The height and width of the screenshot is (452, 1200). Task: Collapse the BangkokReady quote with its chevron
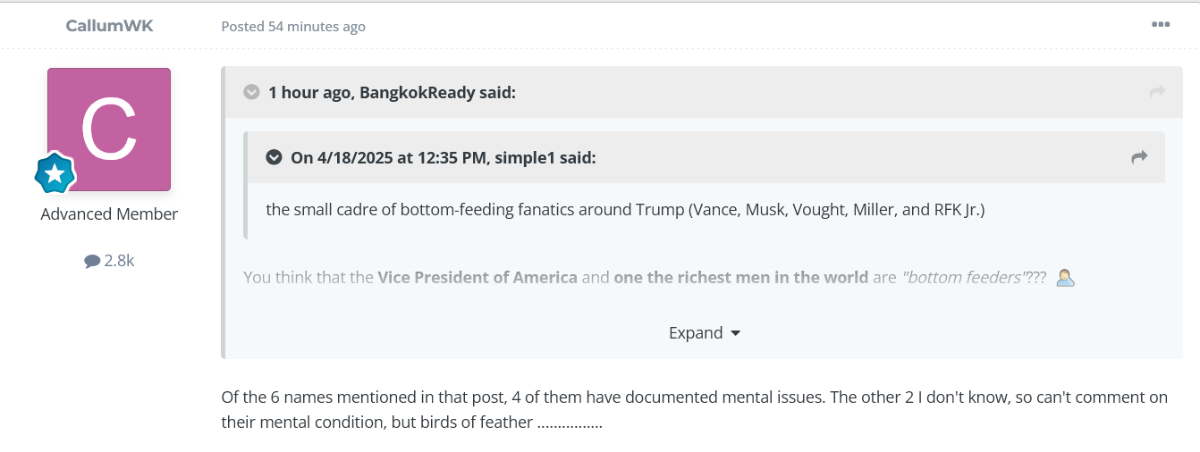(252, 92)
